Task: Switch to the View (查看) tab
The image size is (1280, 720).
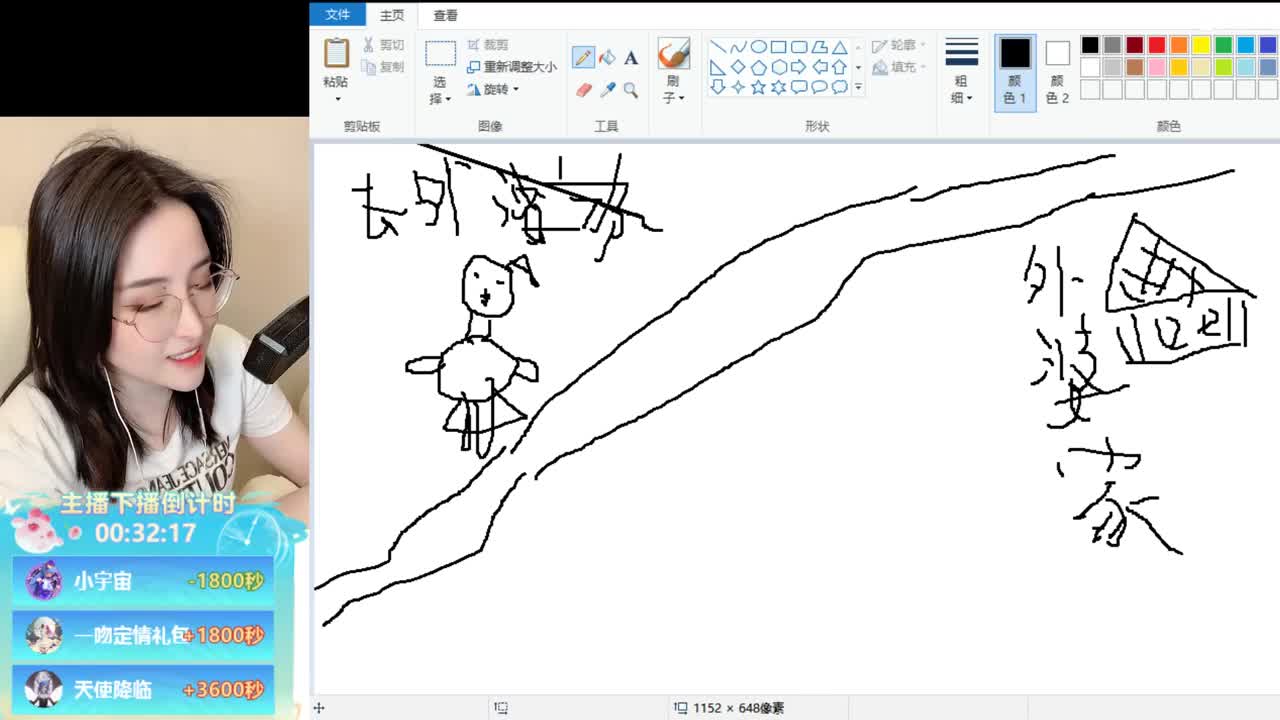Action: 446,15
